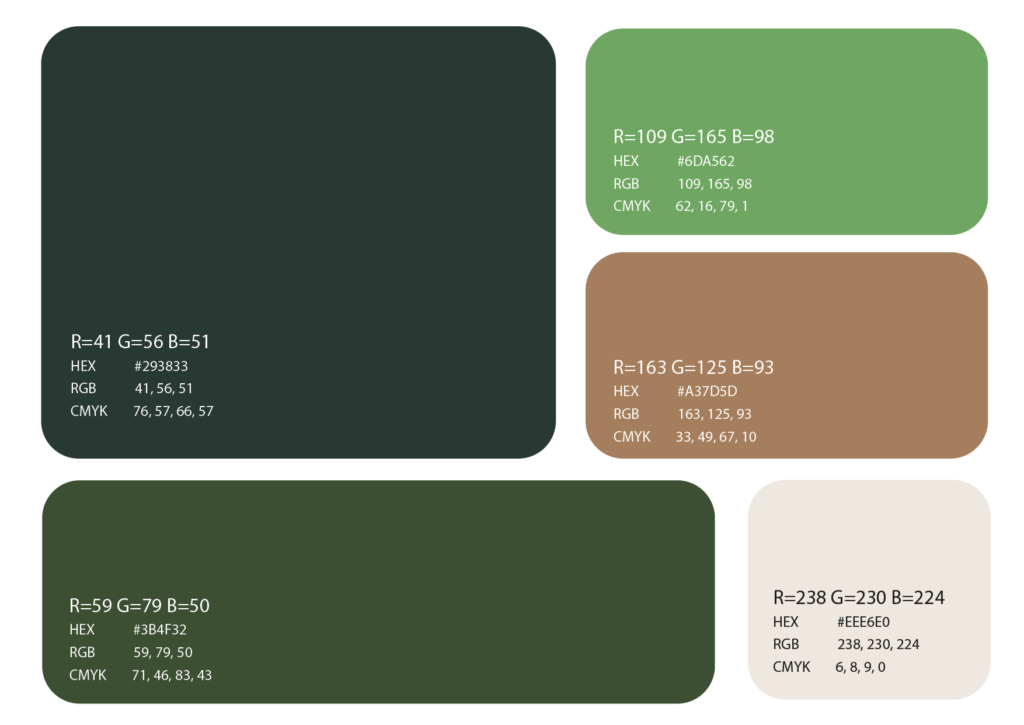Click the CMYK value 62, 16, 79, 1

711,206
